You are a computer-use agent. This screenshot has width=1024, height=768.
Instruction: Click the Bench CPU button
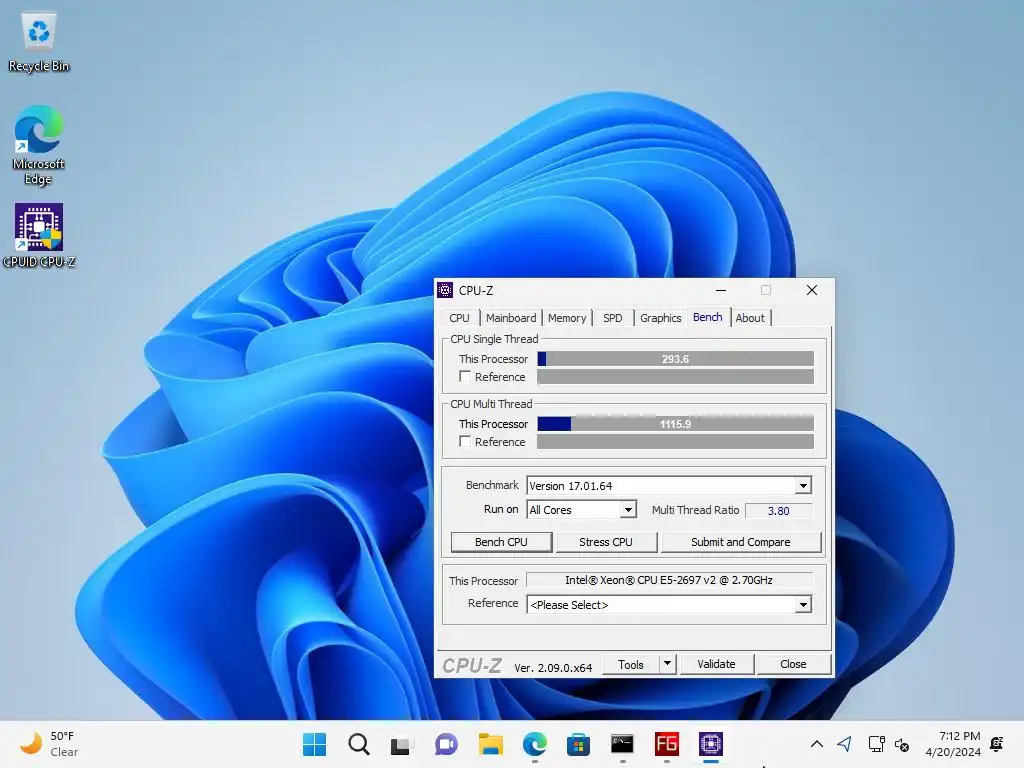pos(502,542)
